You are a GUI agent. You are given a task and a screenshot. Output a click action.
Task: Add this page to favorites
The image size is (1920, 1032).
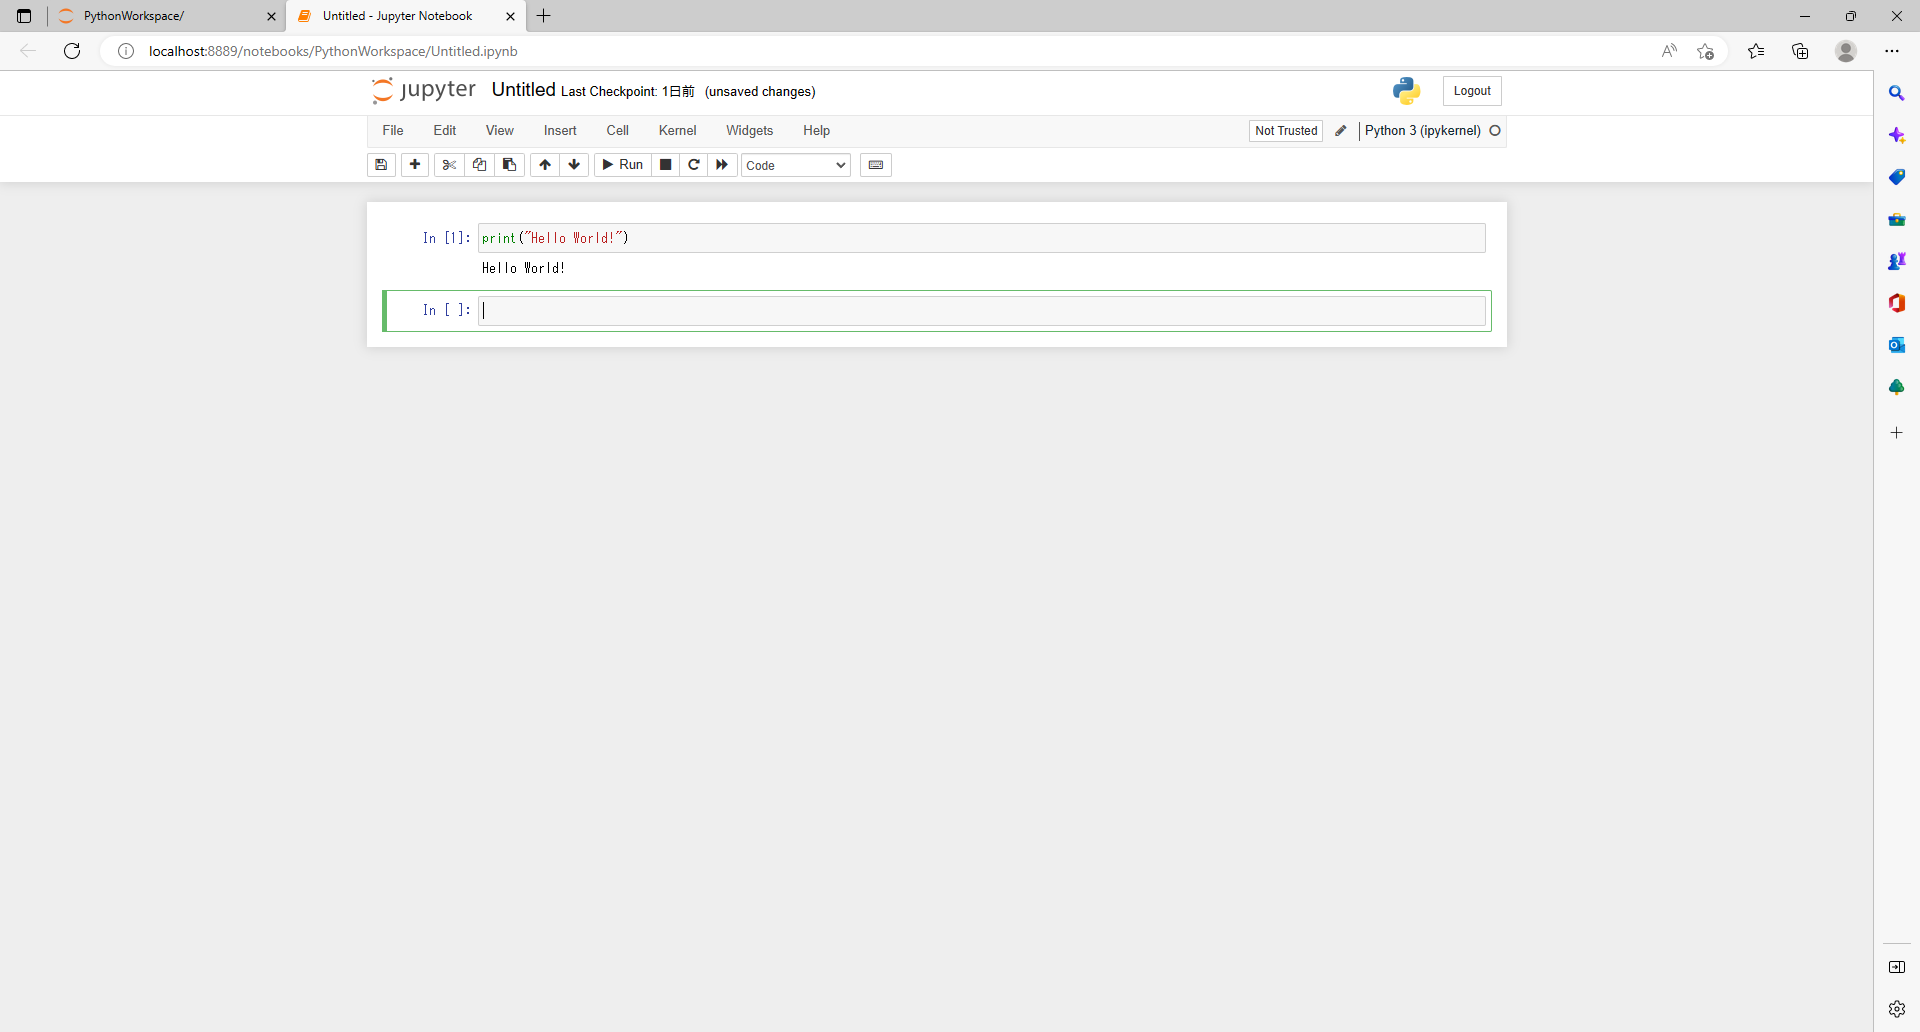(x=1706, y=51)
